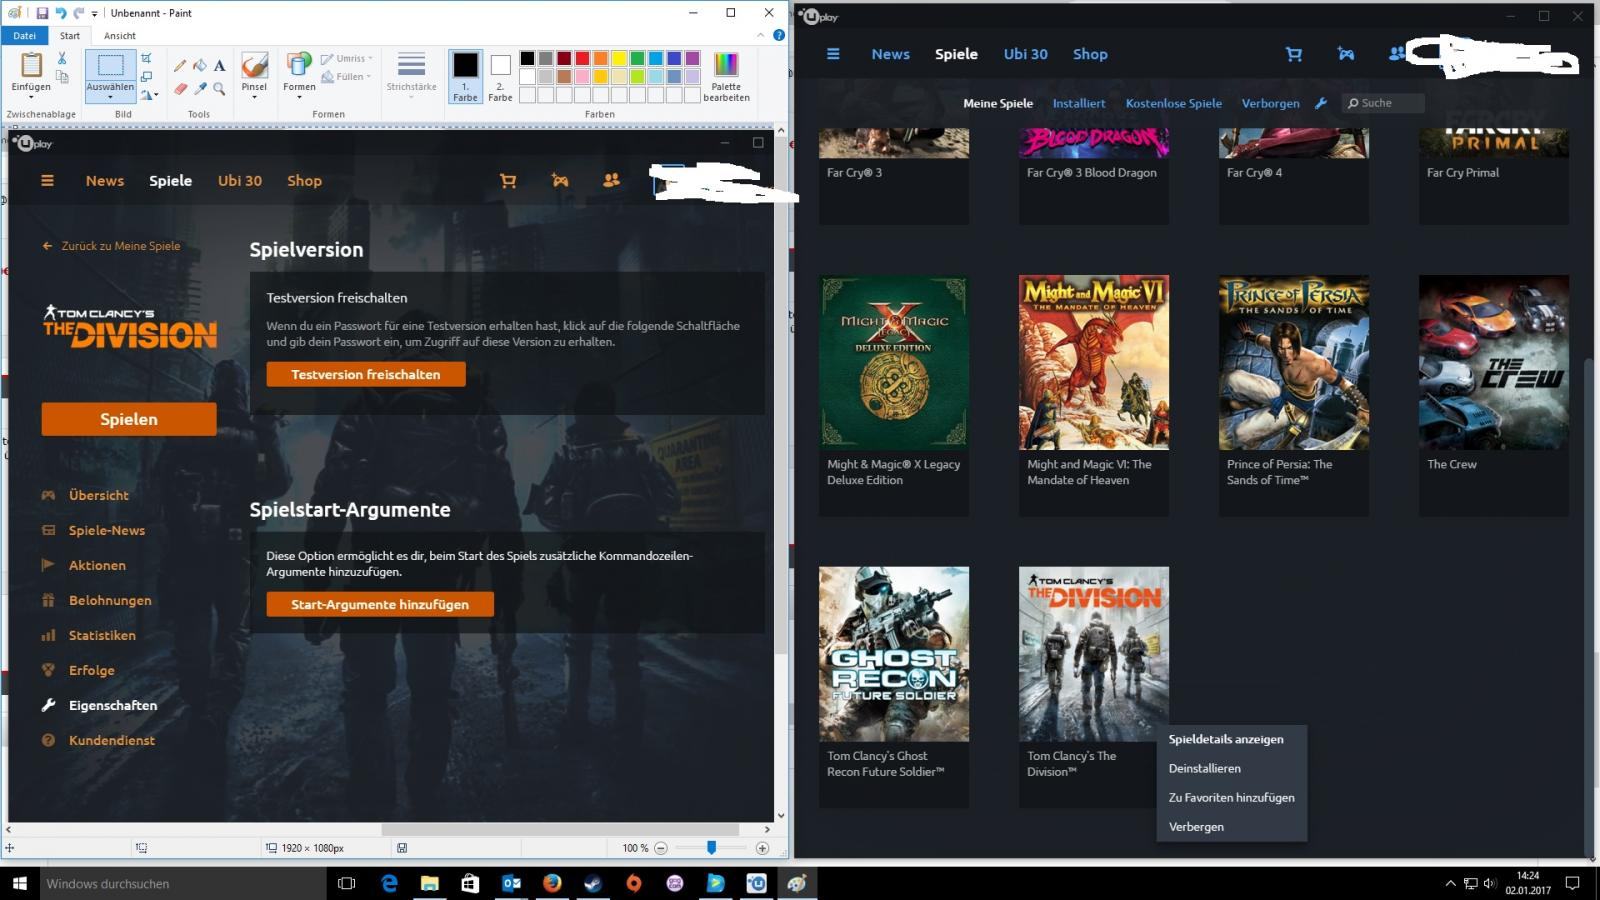Select the Fill bucket tool
This screenshot has height=900, width=1600.
(x=200, y=66)
